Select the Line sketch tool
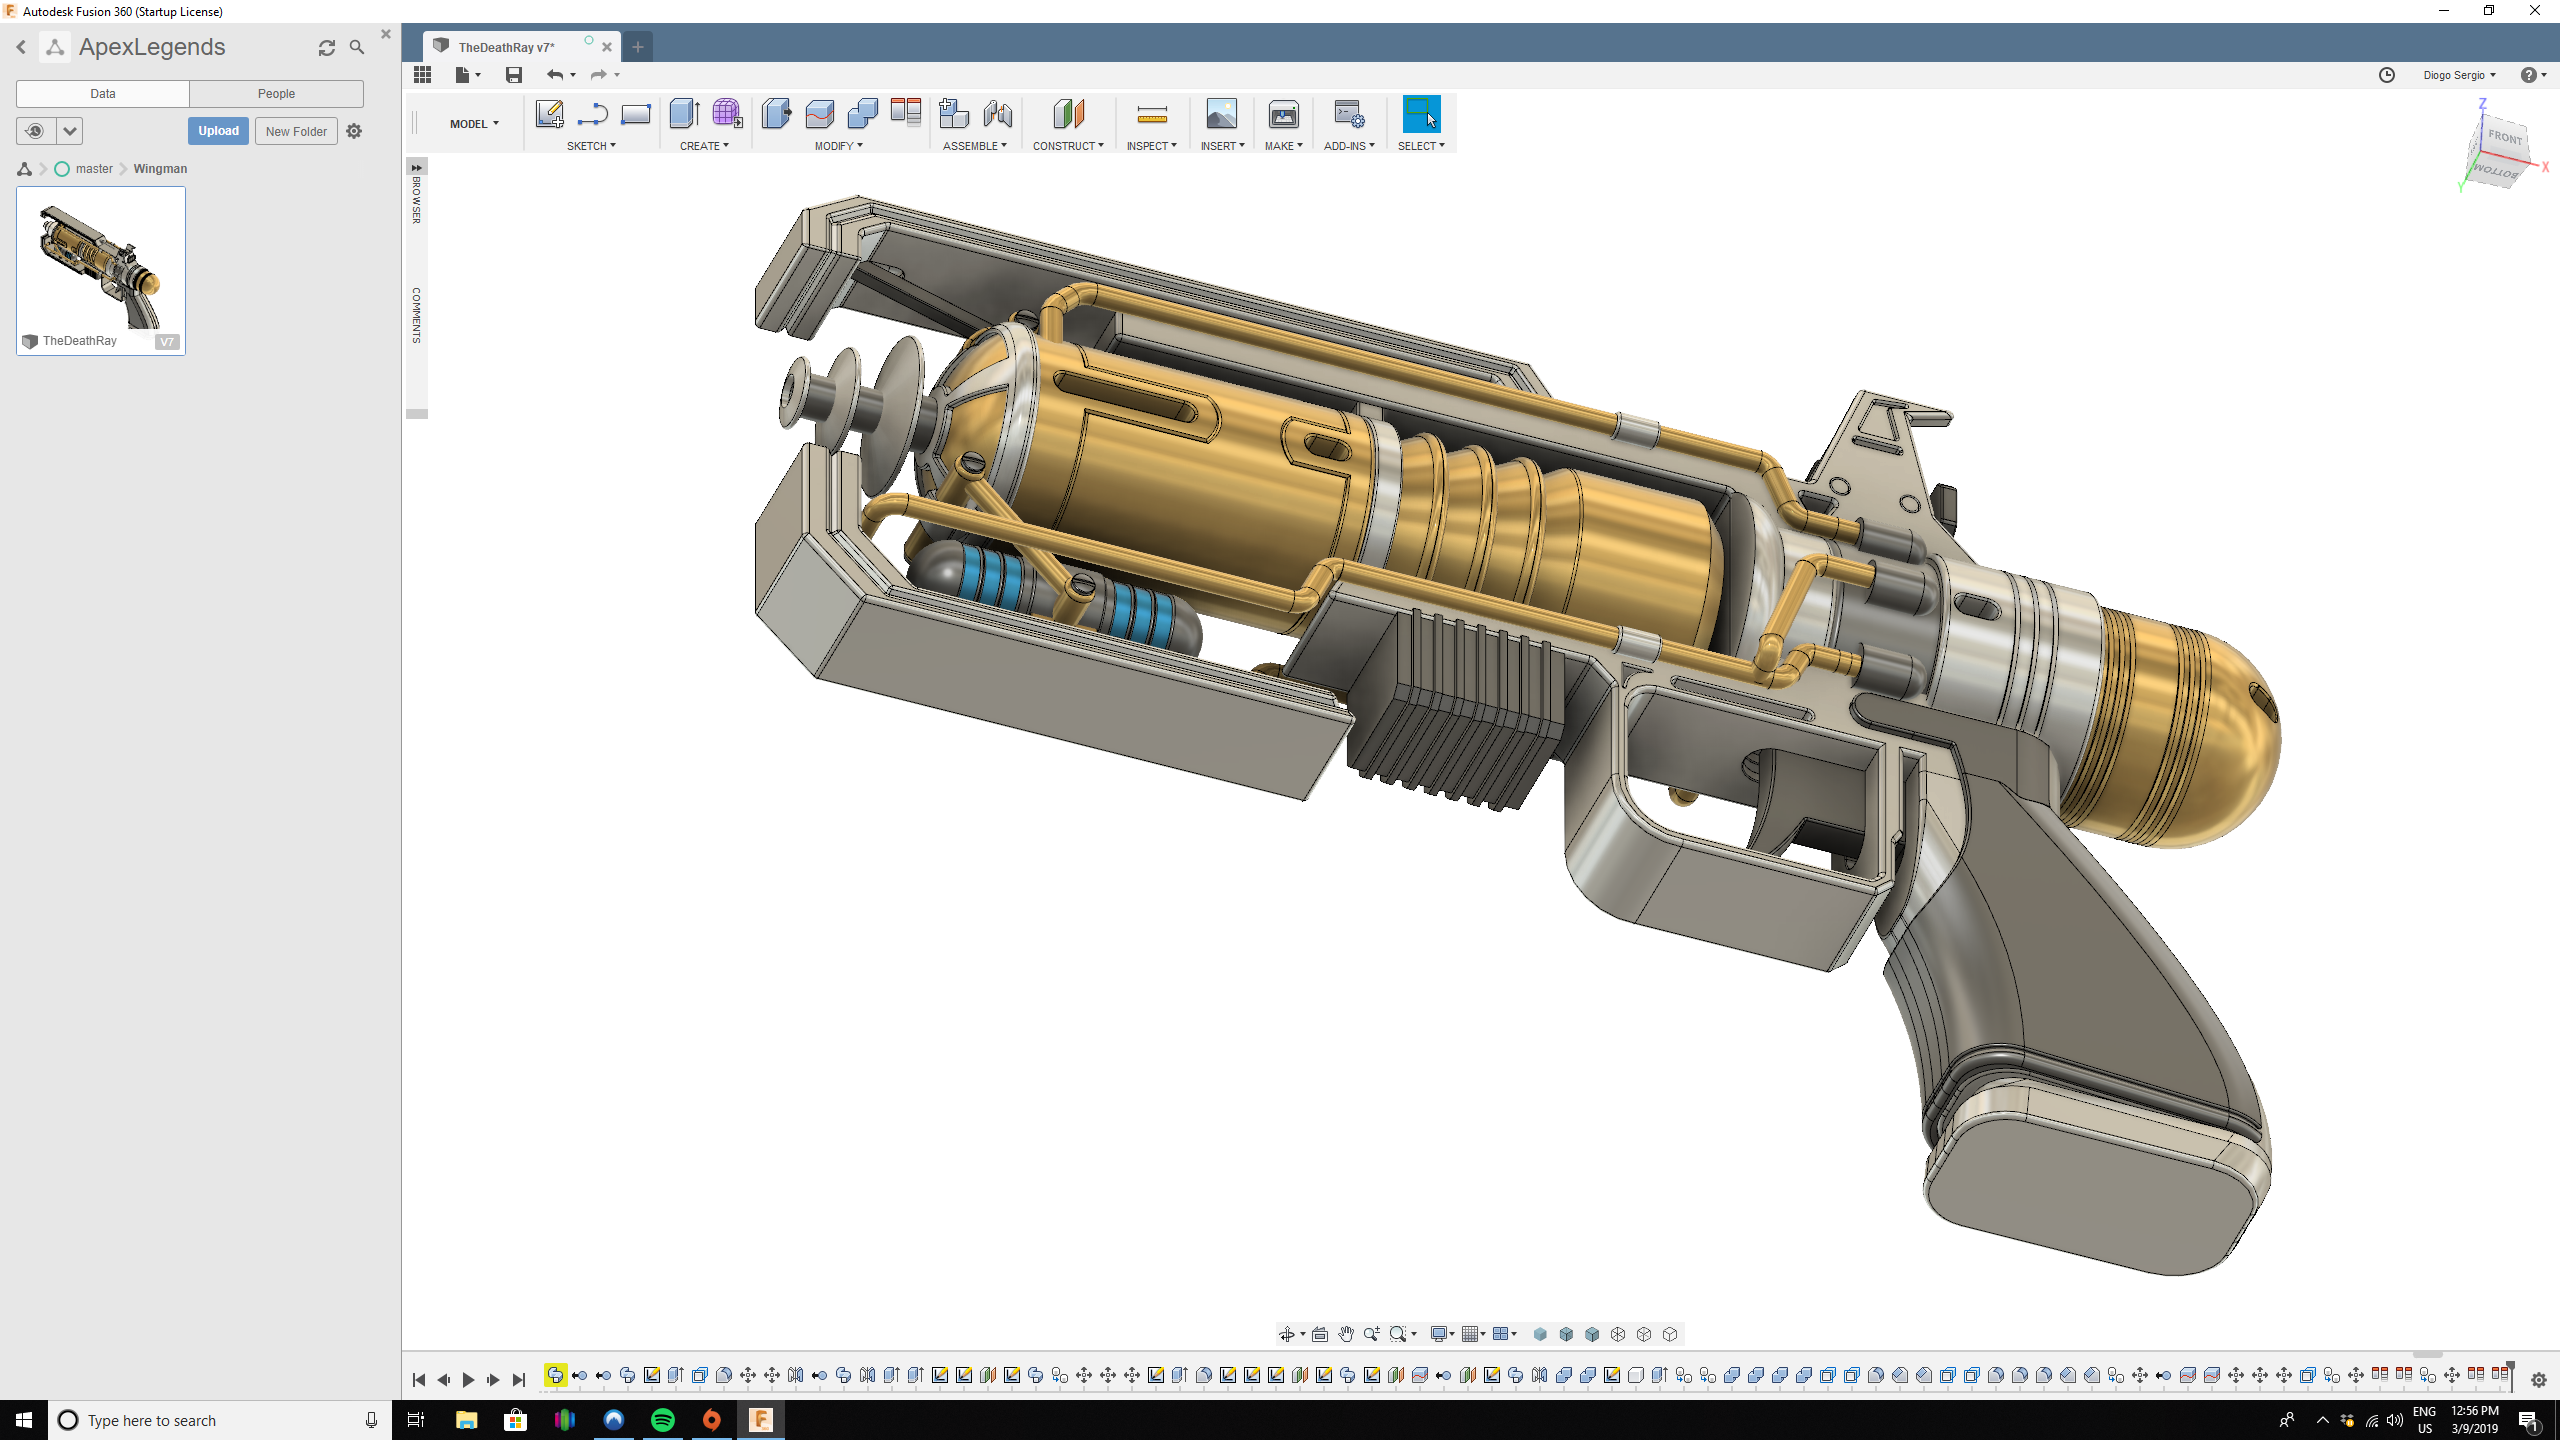The height and width of the screenshot is (1440, 2560). [592, 114]
